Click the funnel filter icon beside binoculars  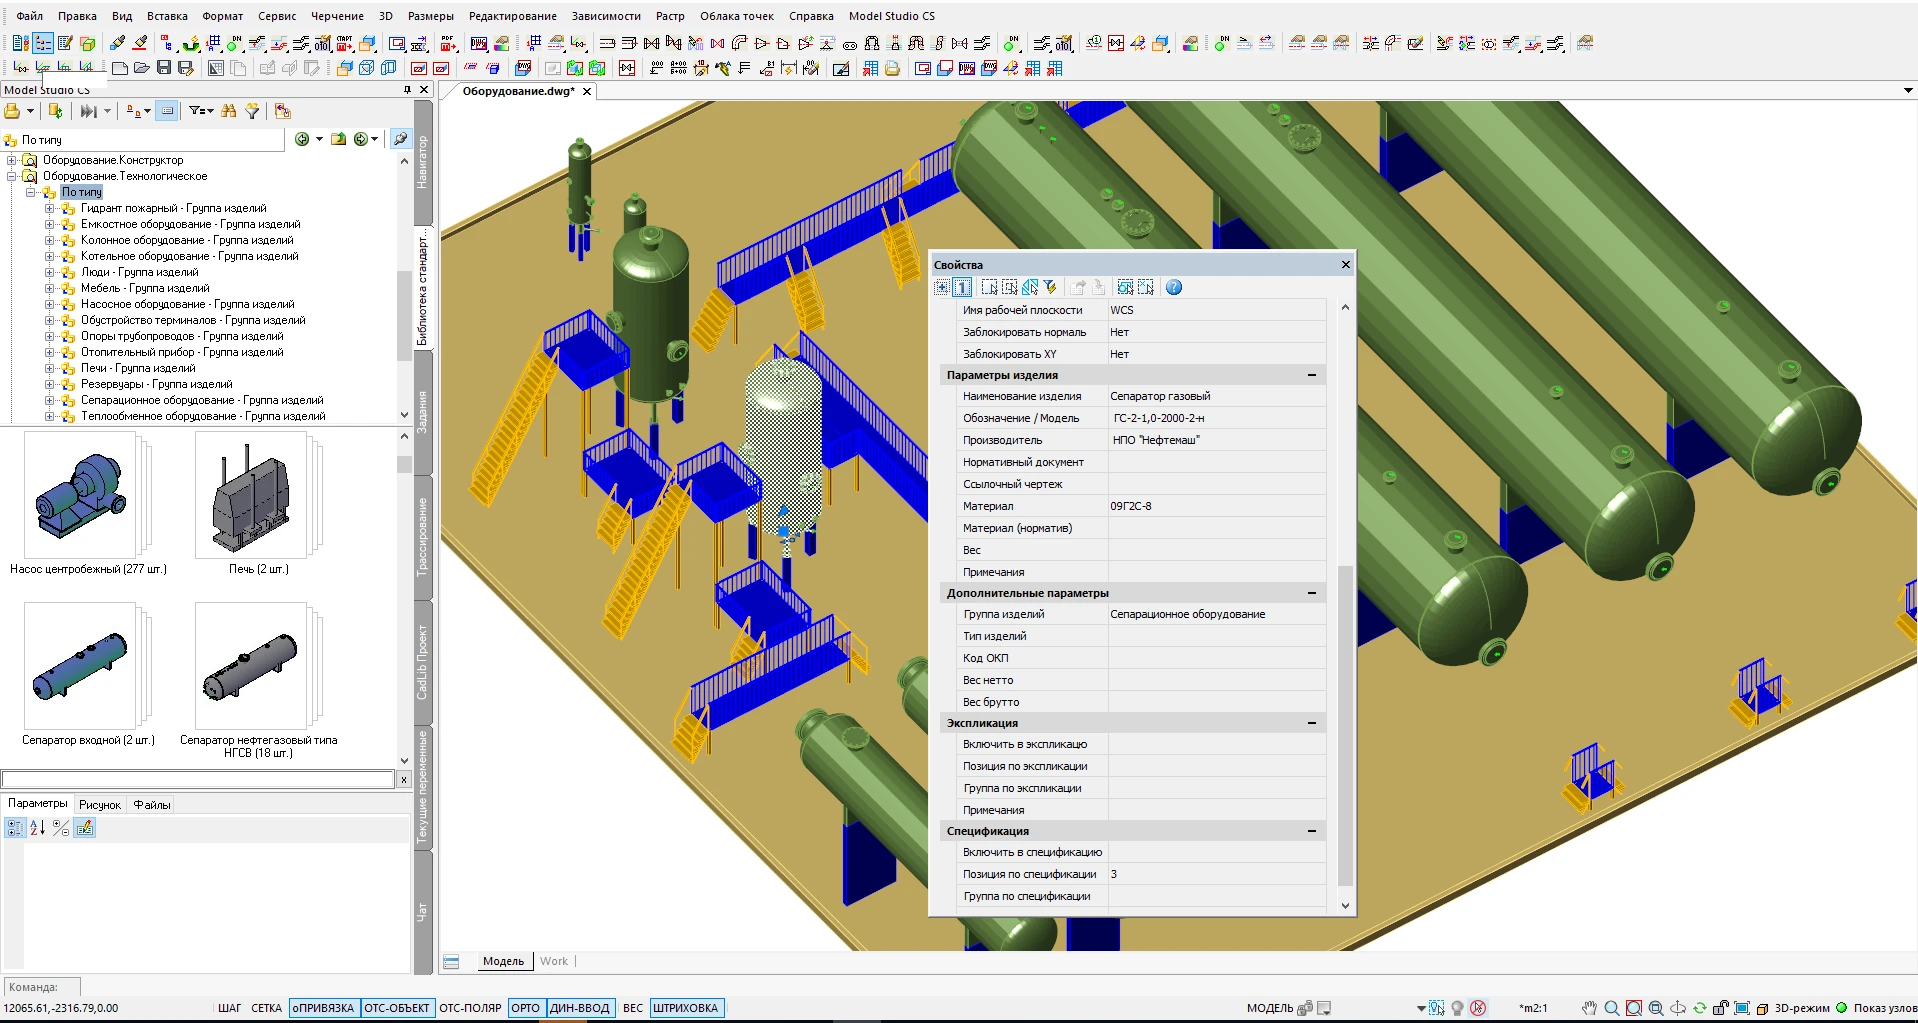252,111
